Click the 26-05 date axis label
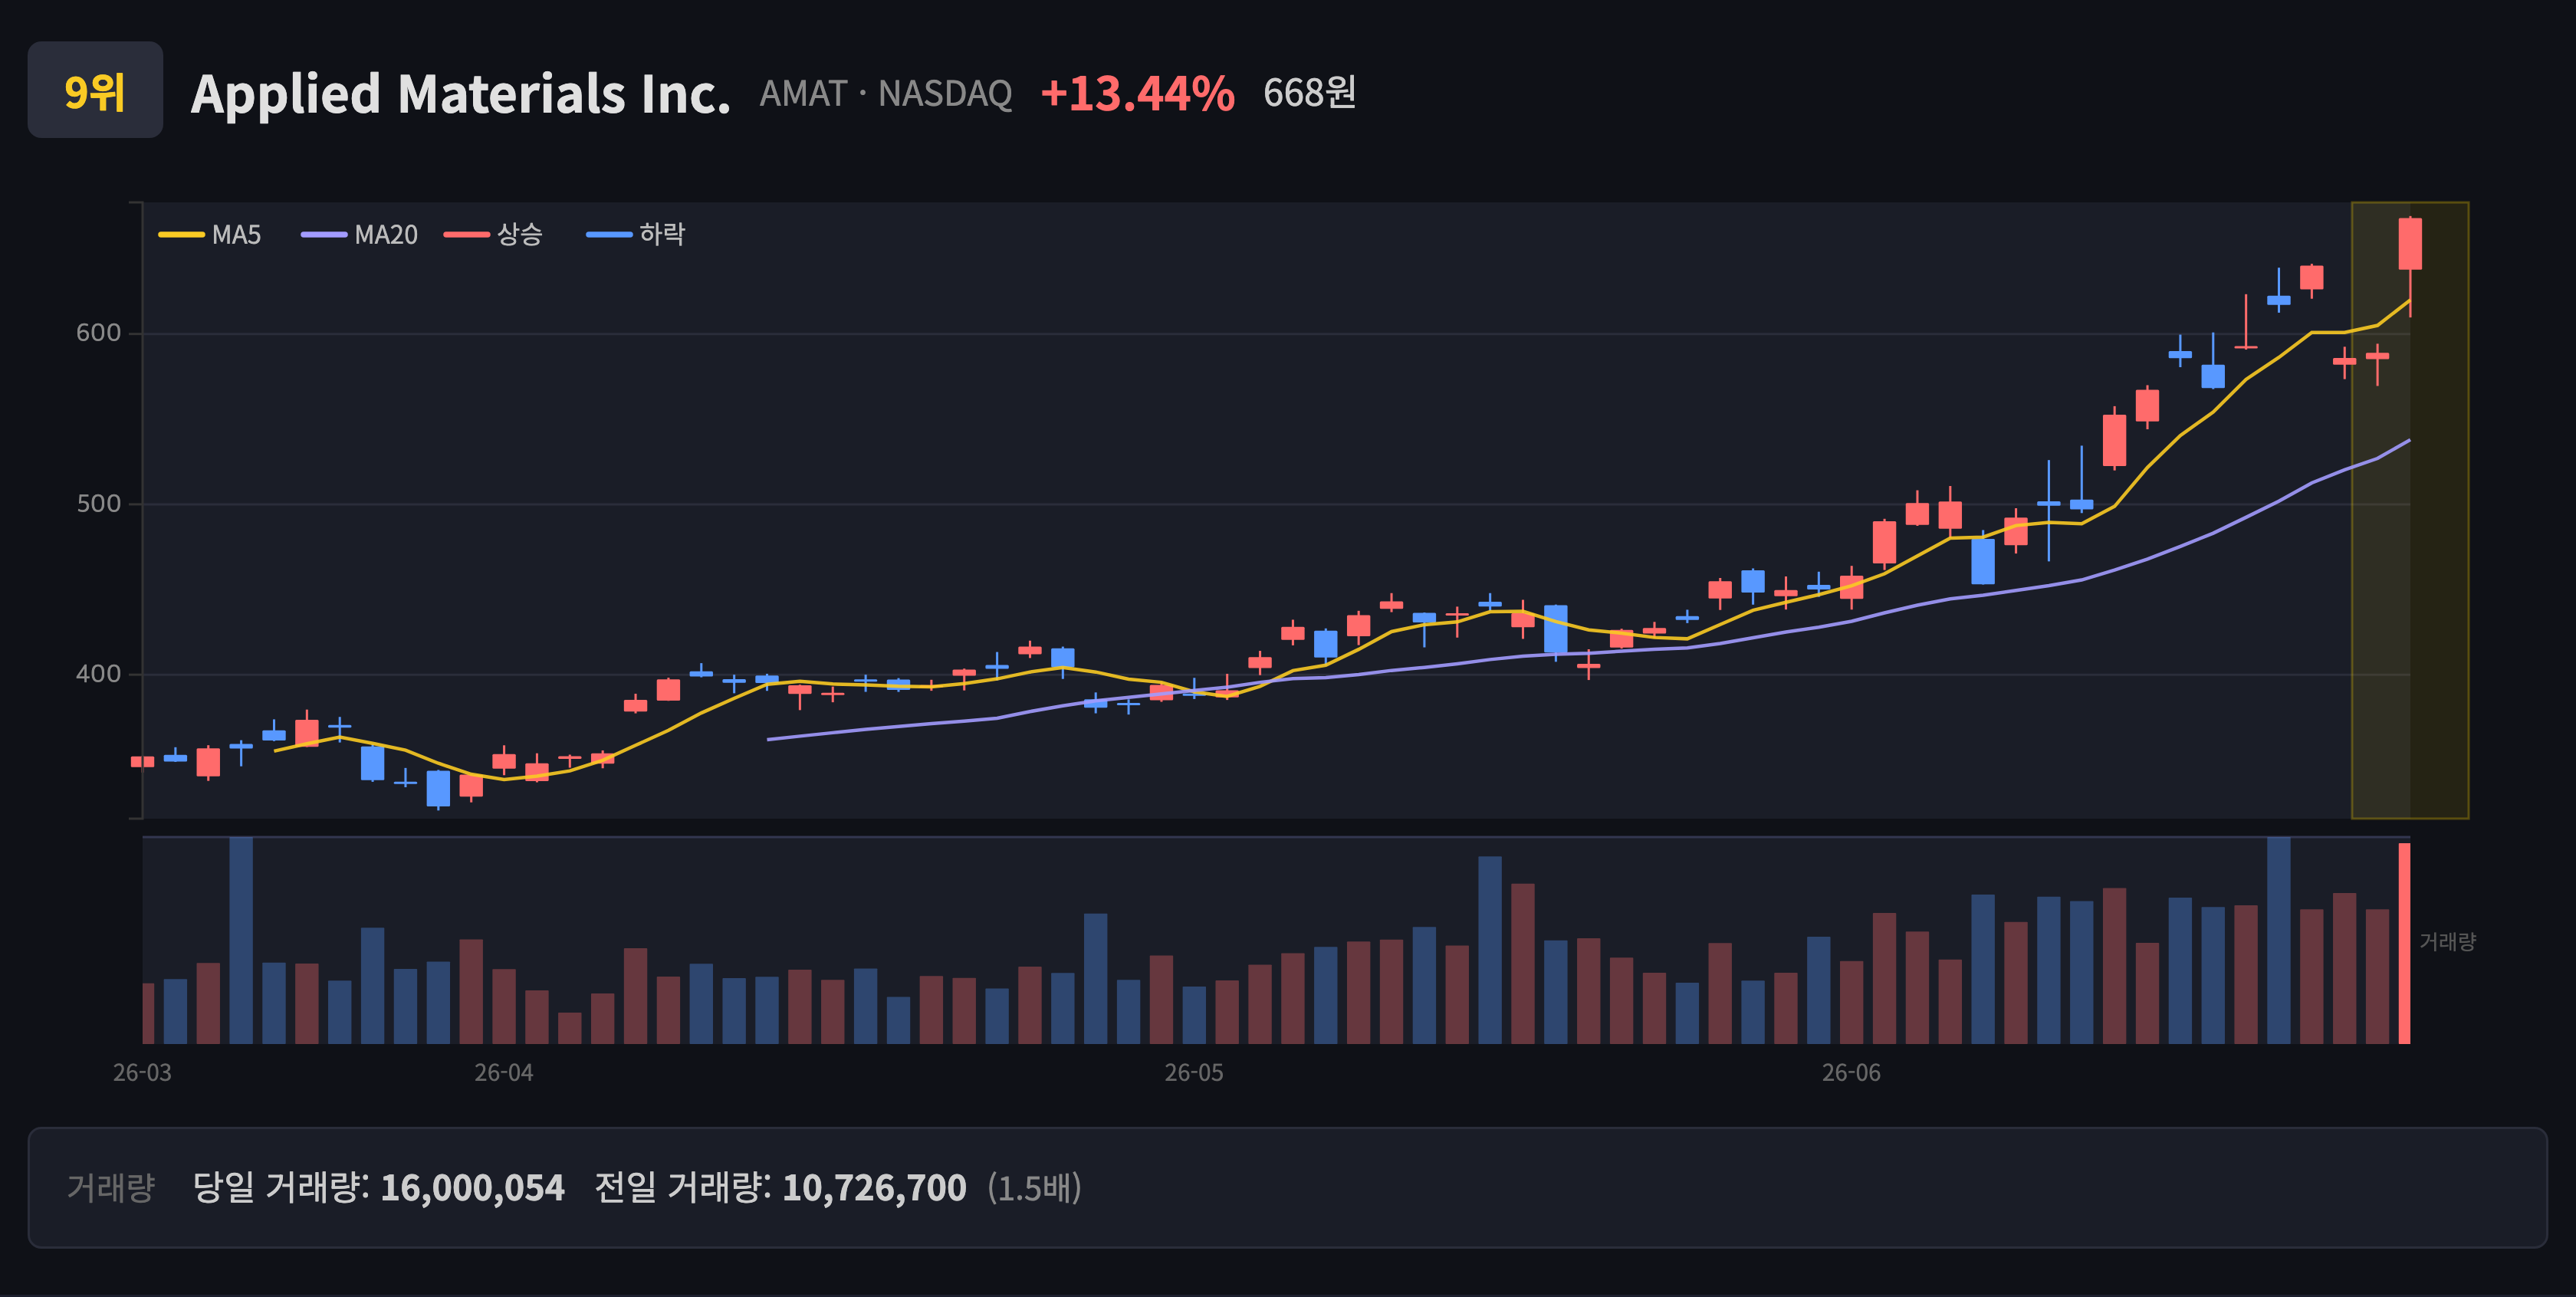The height and width of the screenshot is (1297, 2576). (x=1194, y=1073)
